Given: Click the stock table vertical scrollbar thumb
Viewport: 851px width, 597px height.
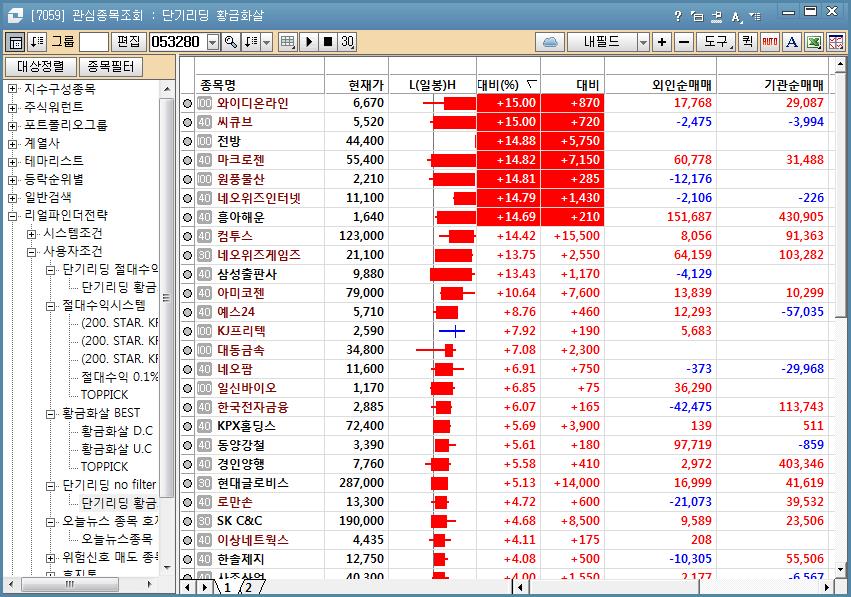Looking at the screenshot, I should tap(841, 195).
